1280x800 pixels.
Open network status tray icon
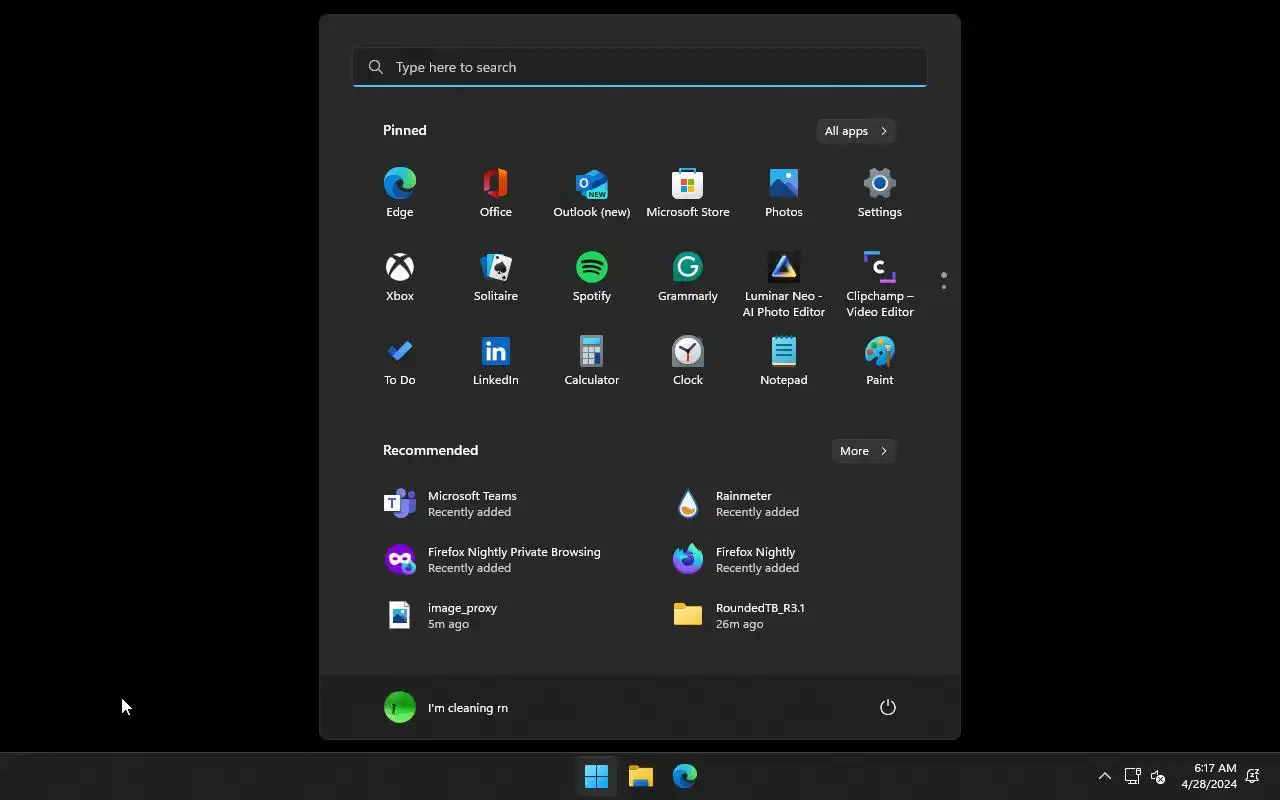pyautogui.click(x=1132, y=776)
